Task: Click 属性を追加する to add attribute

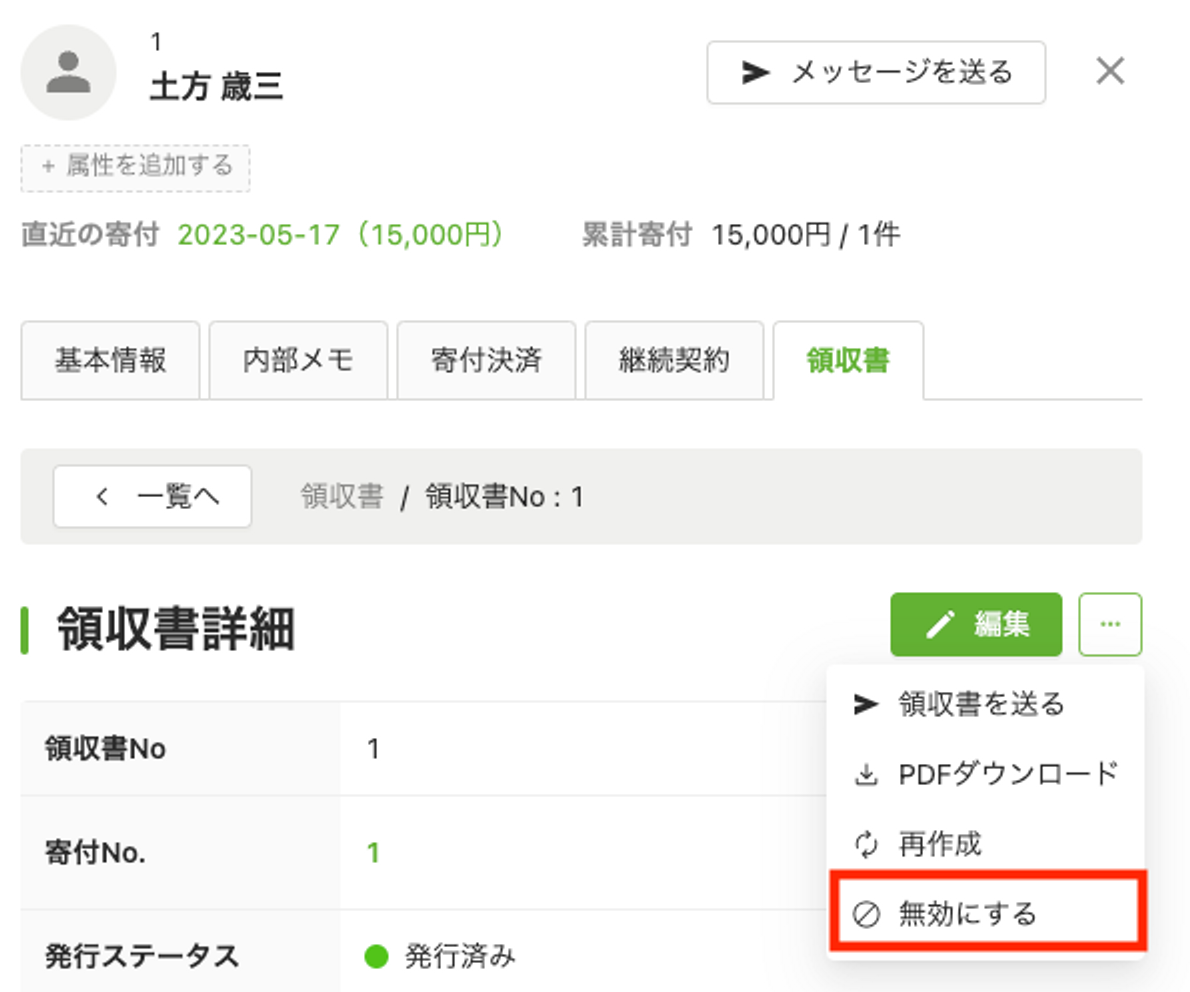Action: pyautogui.click(x=135, y=167)
